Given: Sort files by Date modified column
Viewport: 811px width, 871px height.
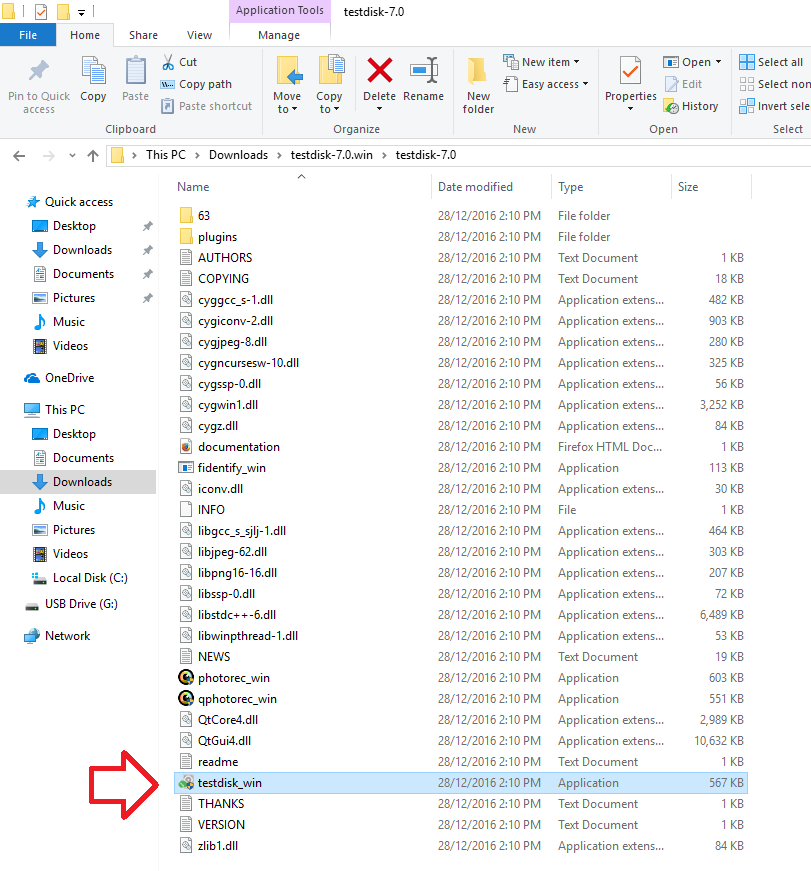Looking at the screenshot, I should (491, 187).
